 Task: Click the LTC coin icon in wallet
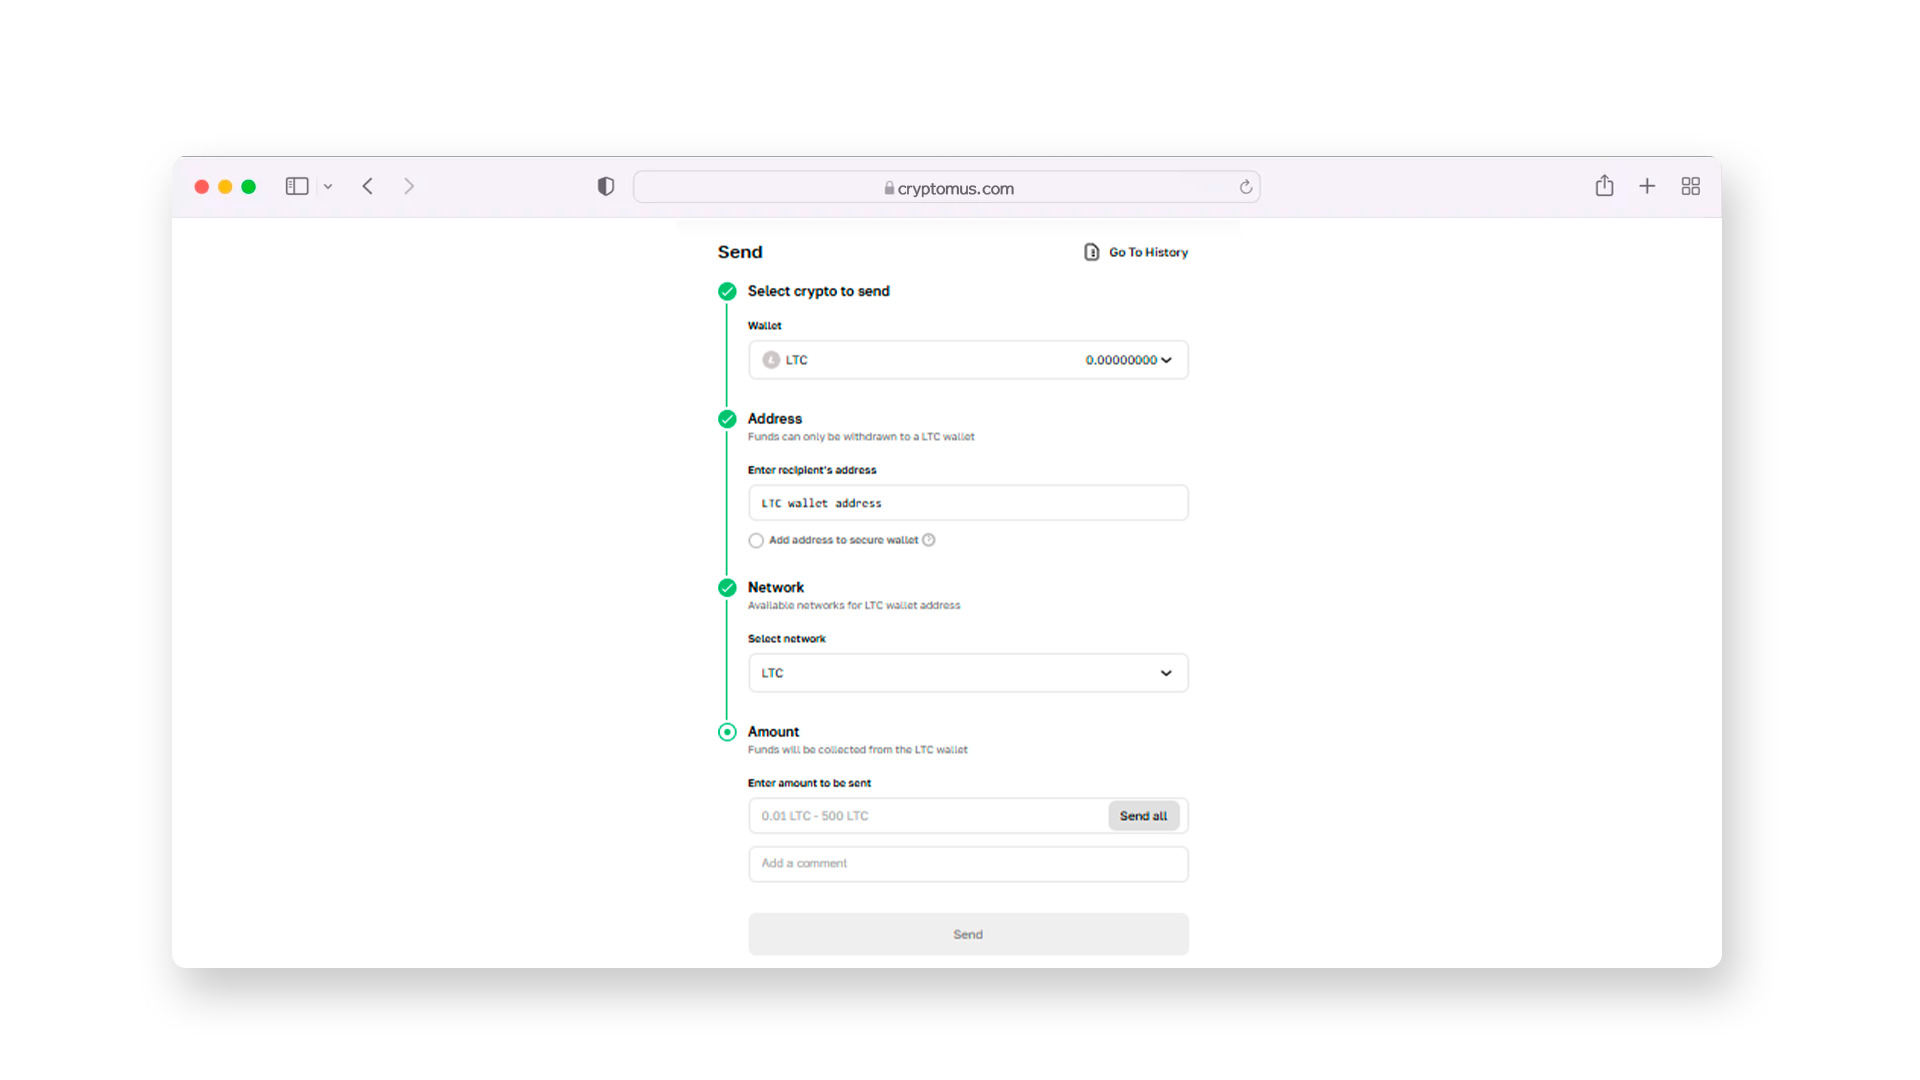pos(771,360)
